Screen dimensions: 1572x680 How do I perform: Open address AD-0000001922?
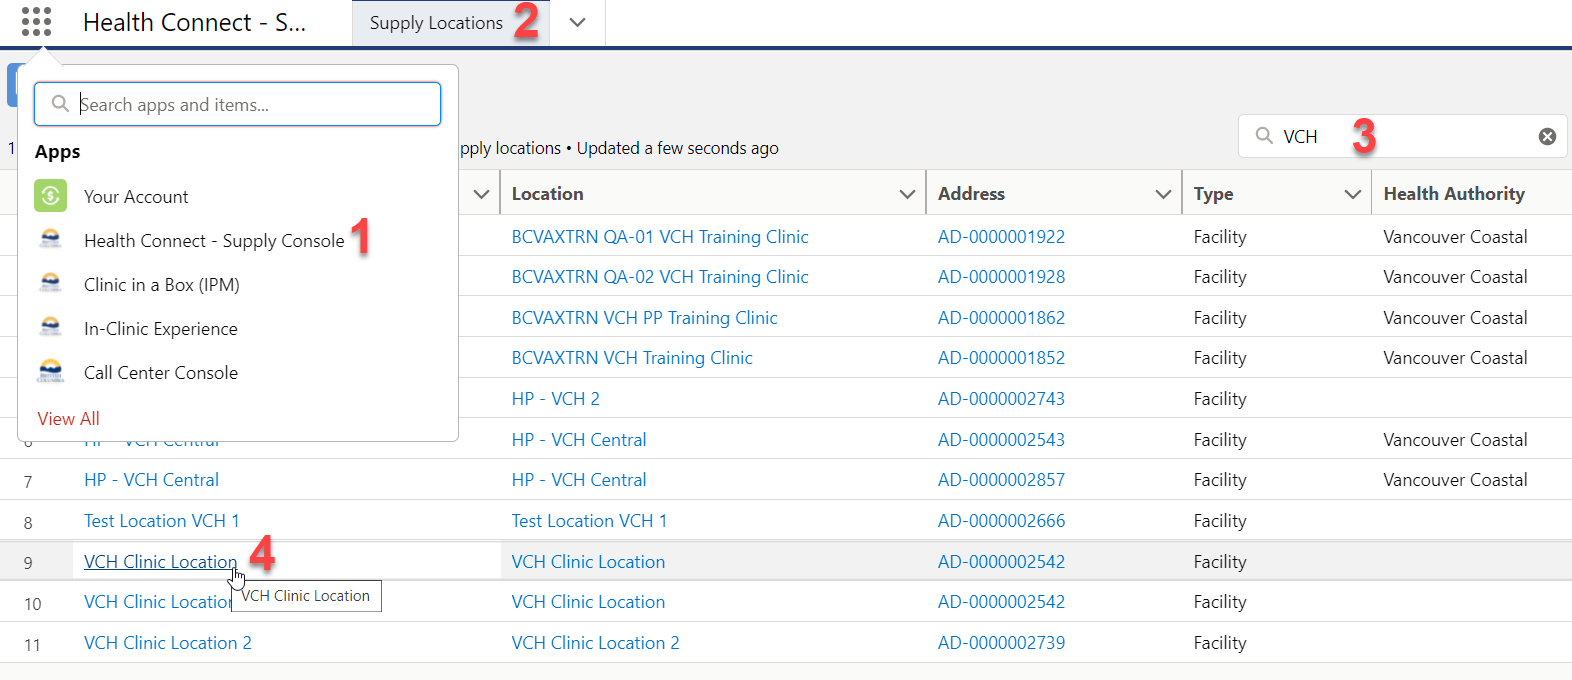pyautogui.click(x=1001, y=237)
